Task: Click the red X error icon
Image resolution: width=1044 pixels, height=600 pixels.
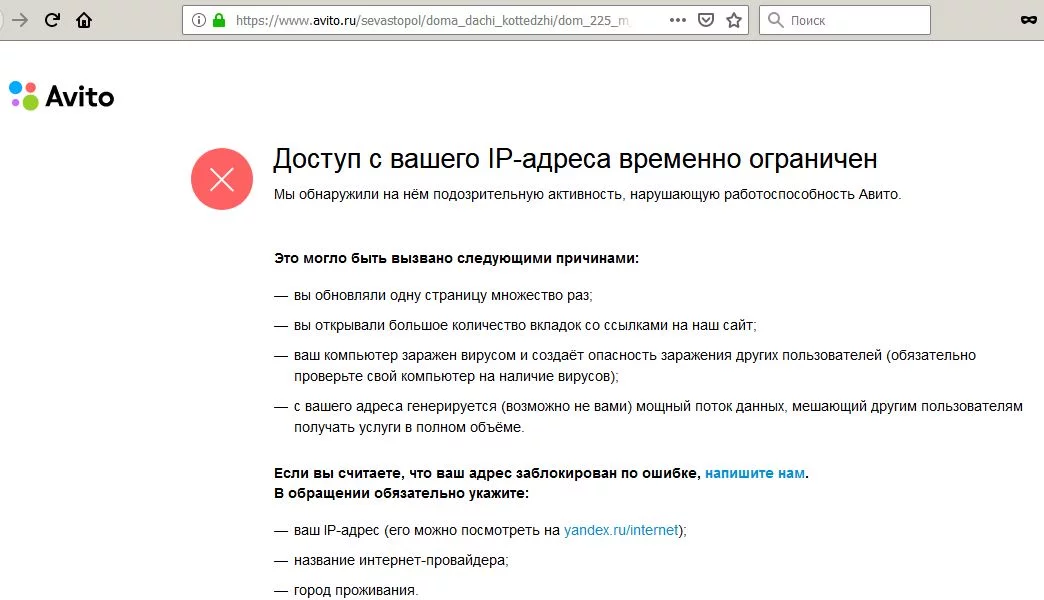Action: pyautogui.click(x=222, y=178)
